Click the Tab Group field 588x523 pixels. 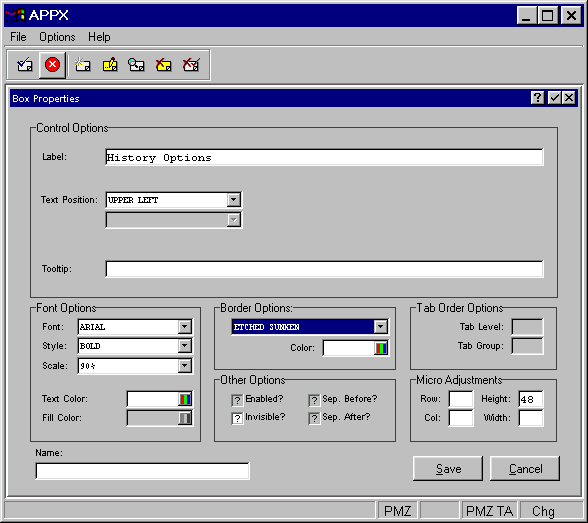(527, 346)
